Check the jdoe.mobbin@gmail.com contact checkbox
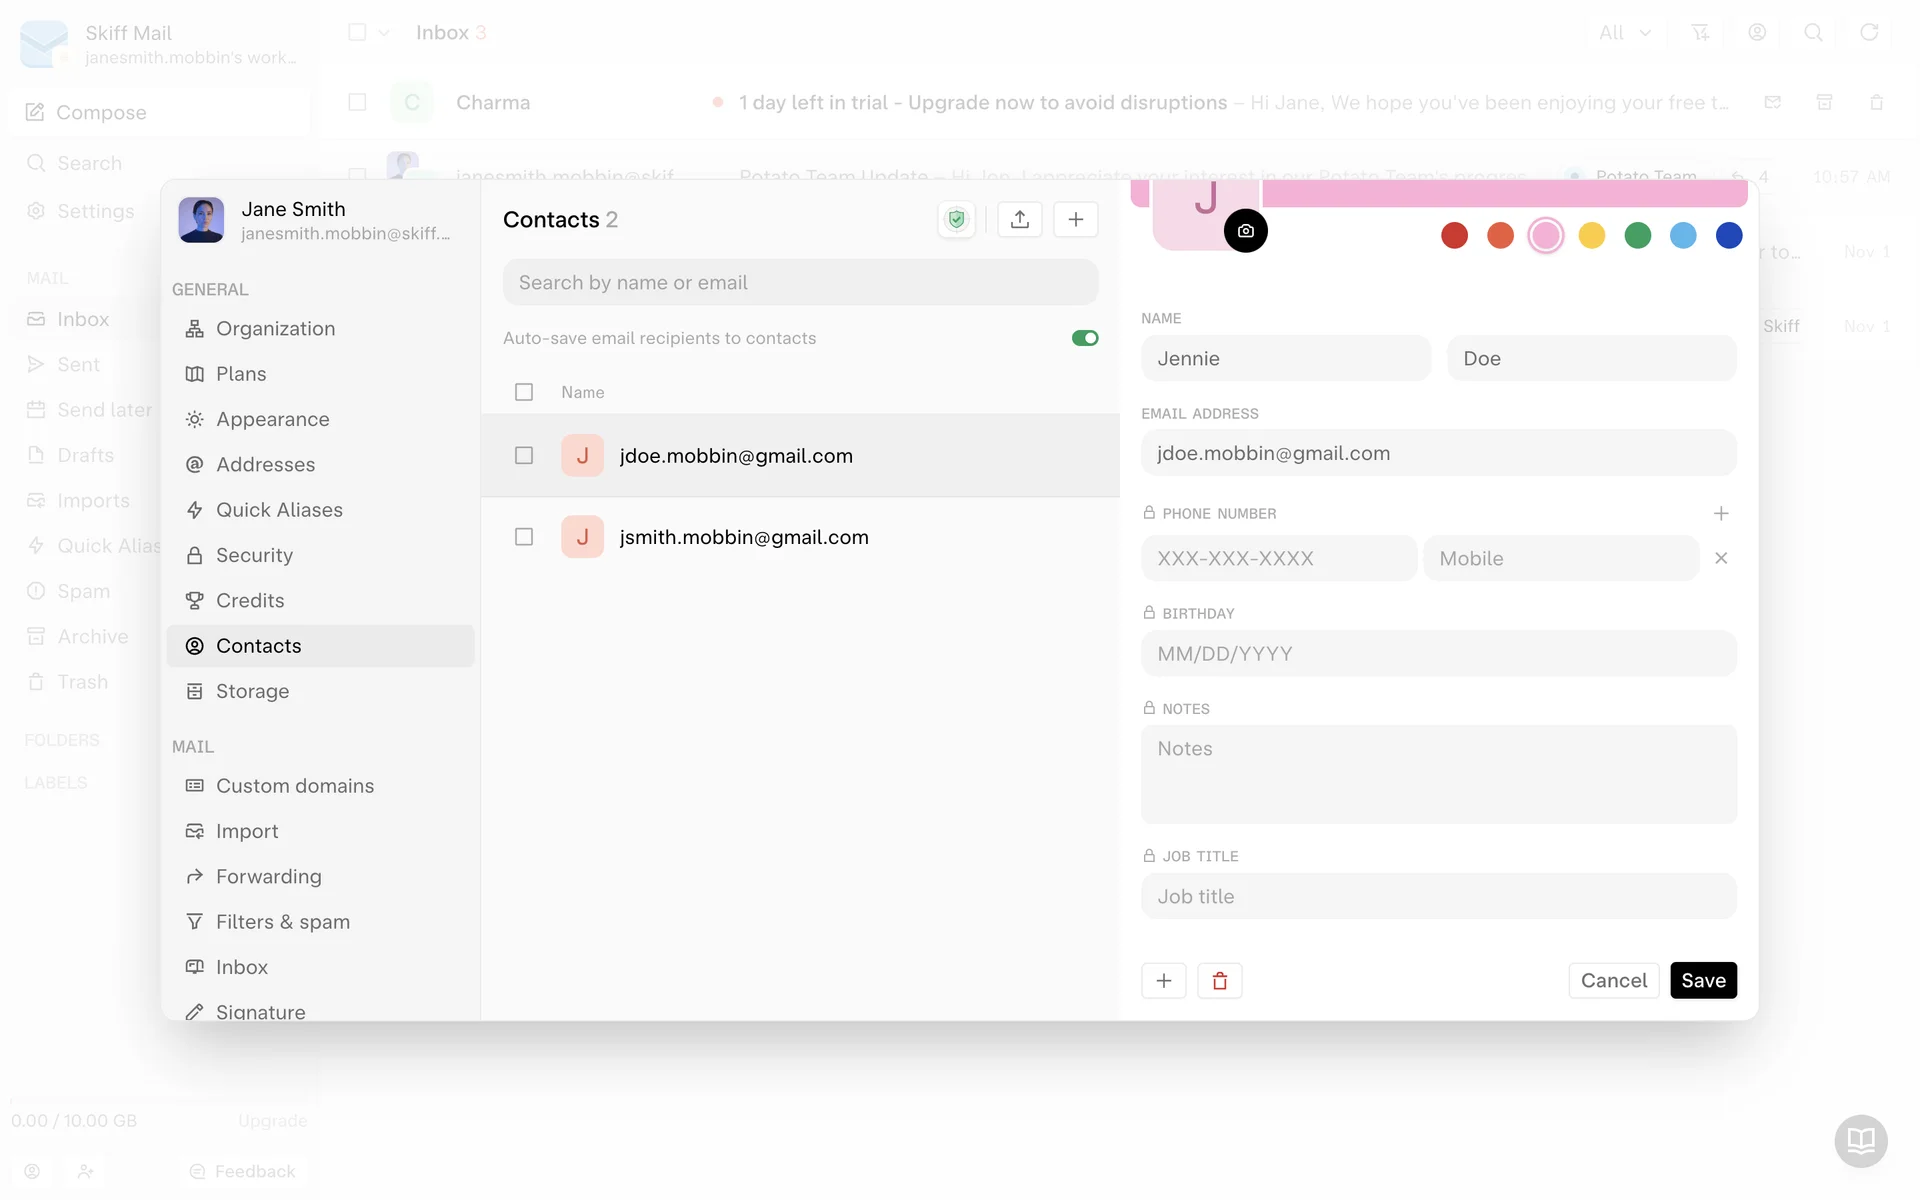 [x=524, y=456]
